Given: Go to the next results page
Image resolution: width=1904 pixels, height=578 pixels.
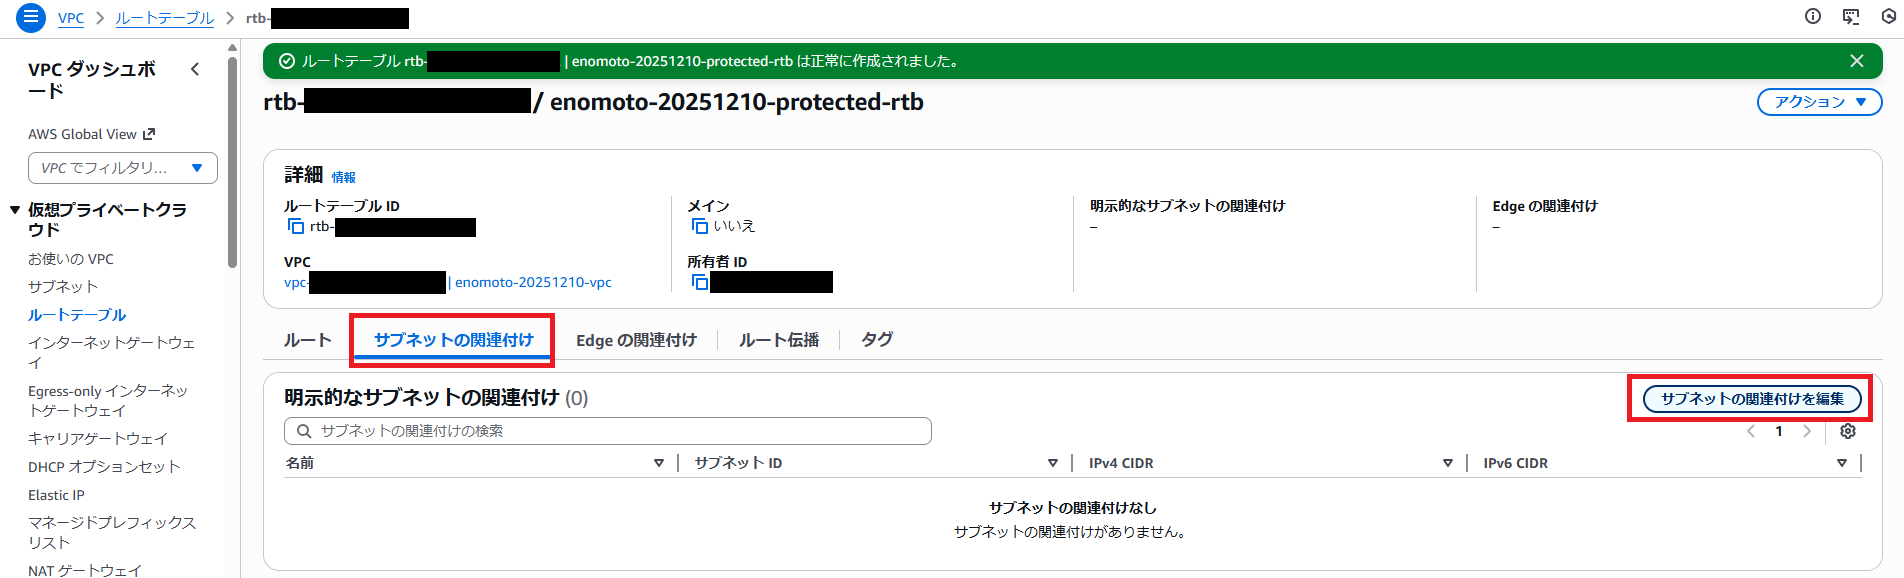Looking at the screenshot, I should 1807,431.
